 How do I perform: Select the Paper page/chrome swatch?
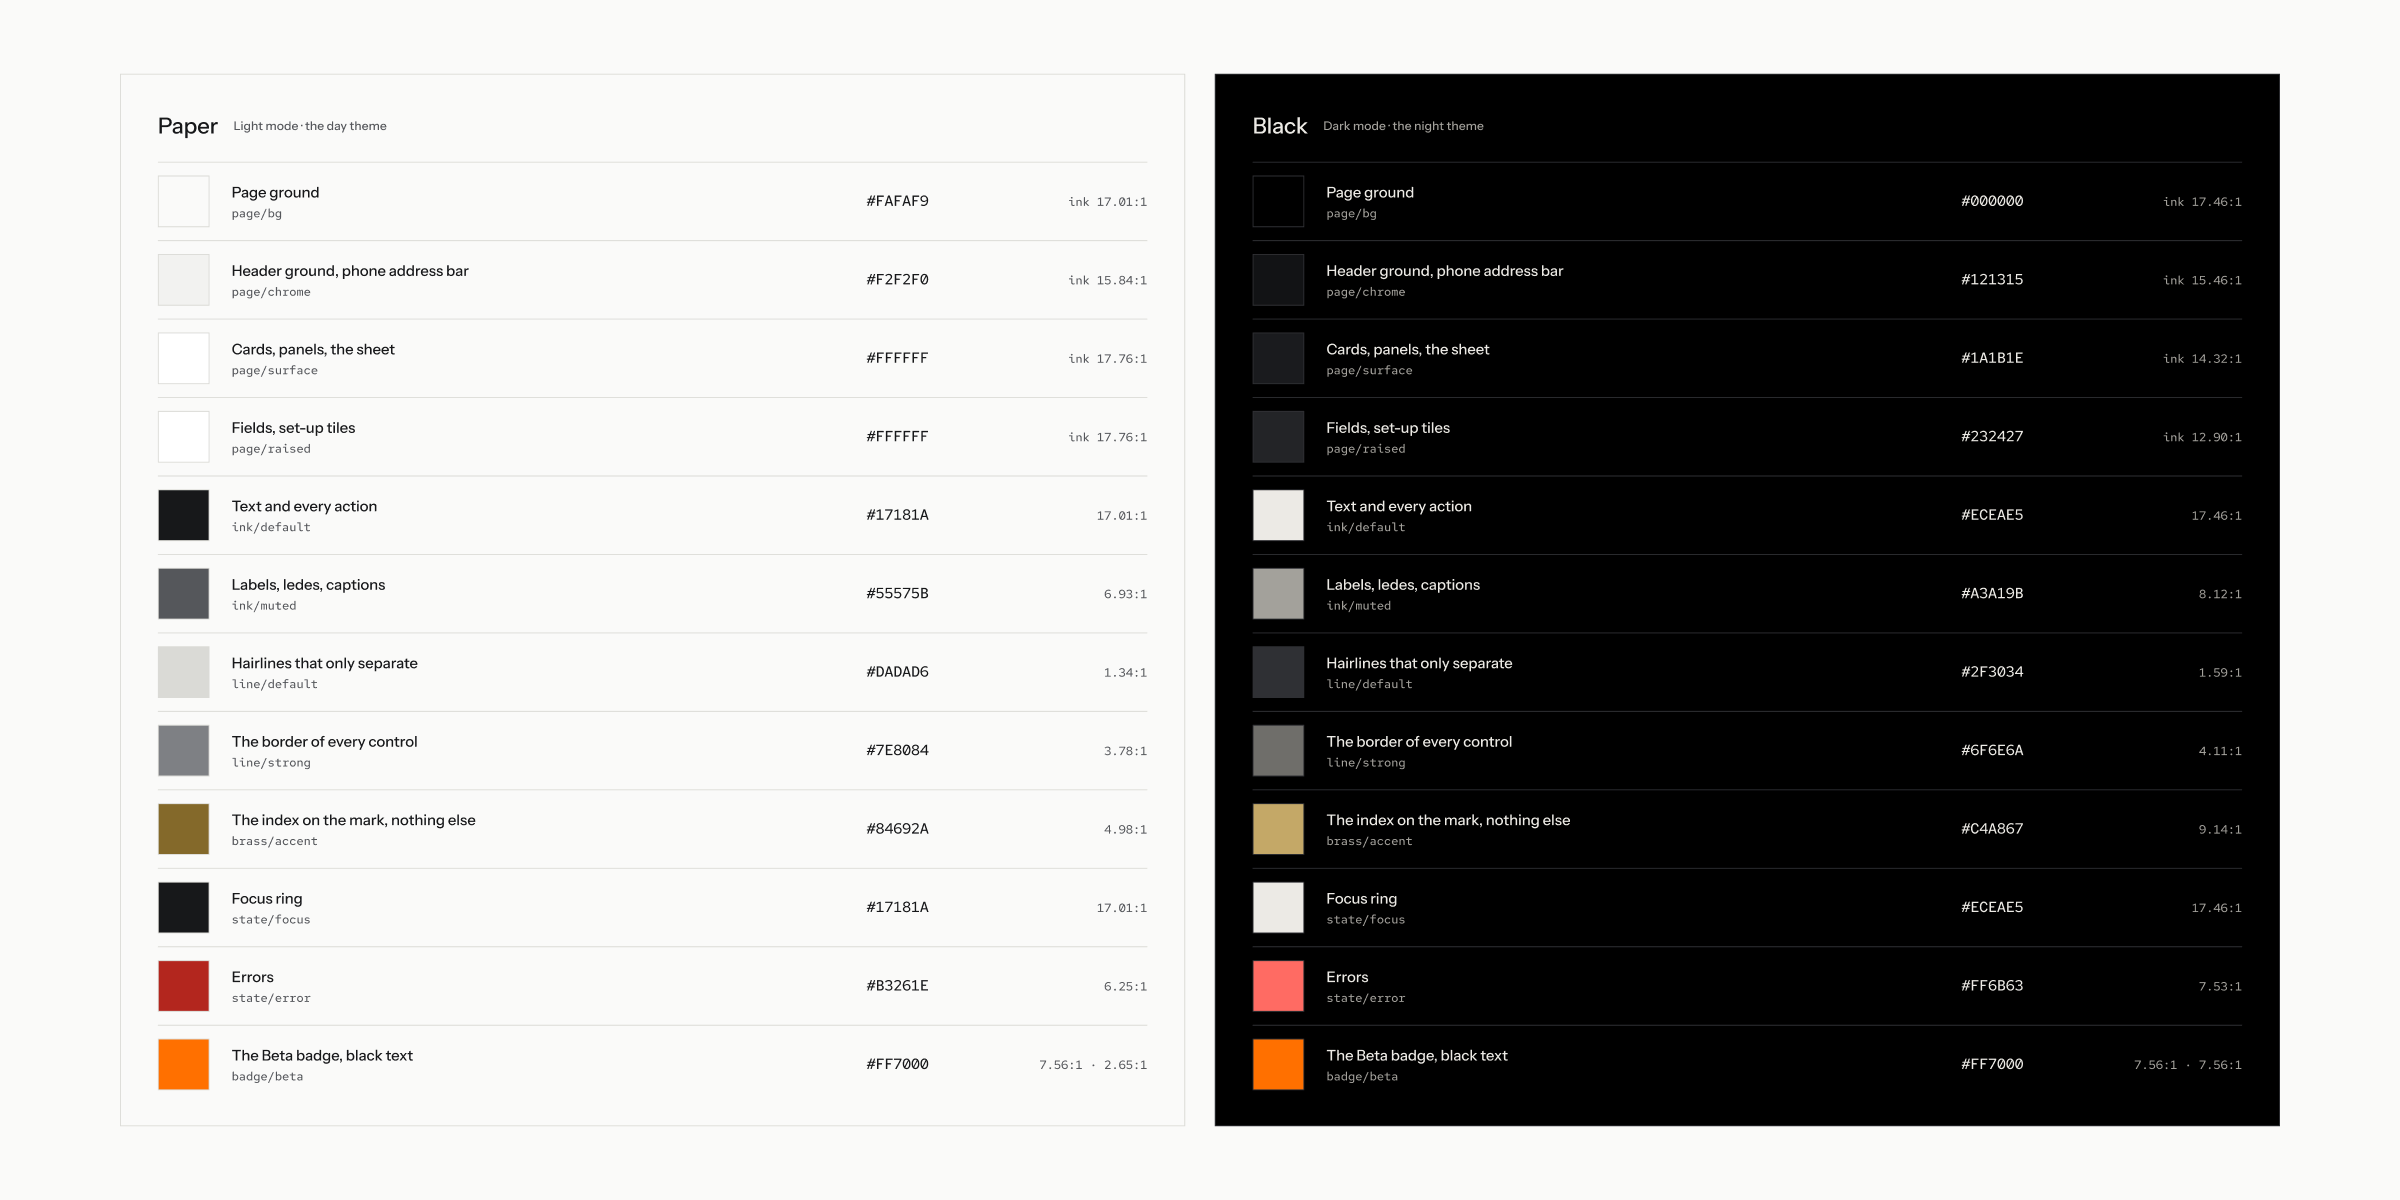pyautogui.click(x=184, y=280)
